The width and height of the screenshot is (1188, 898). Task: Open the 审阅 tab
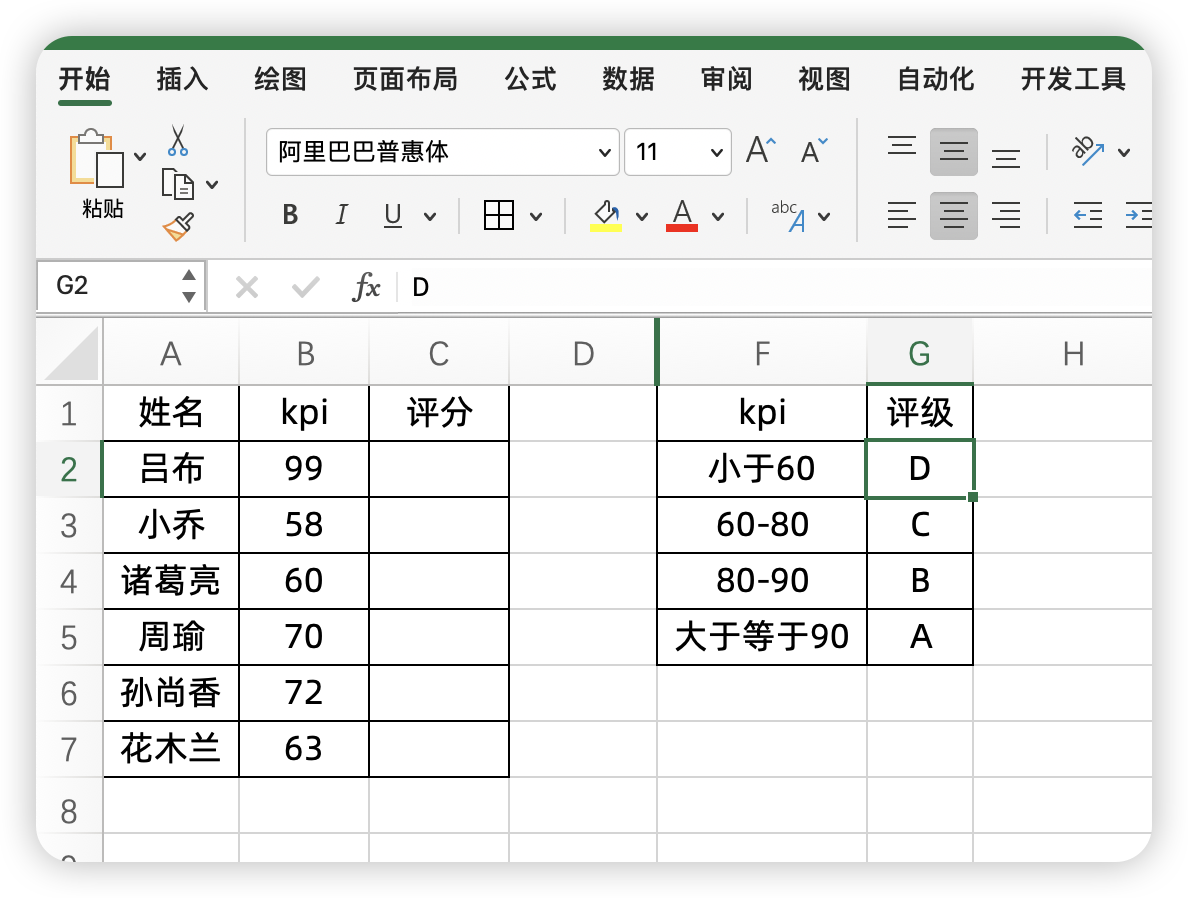click(x=727, y=79)
